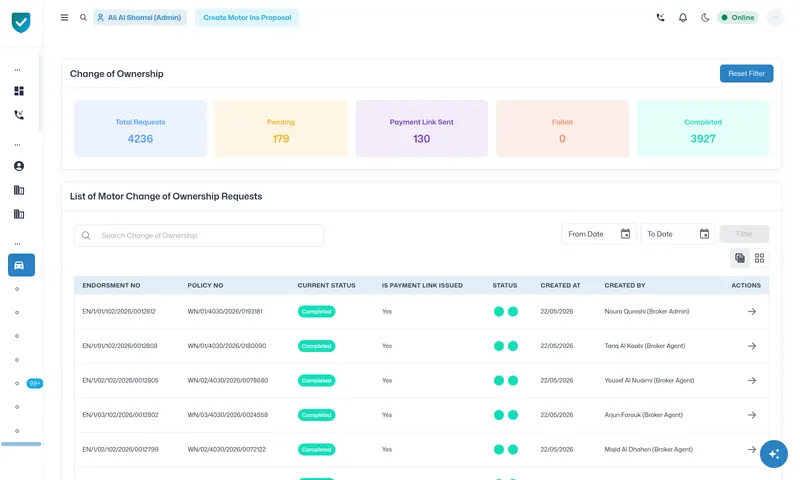The height and width of the screenshot is (480, 800).
Task: Click policy WN/03/4030/2026/0024558
Action: click(x=228, y=415)
